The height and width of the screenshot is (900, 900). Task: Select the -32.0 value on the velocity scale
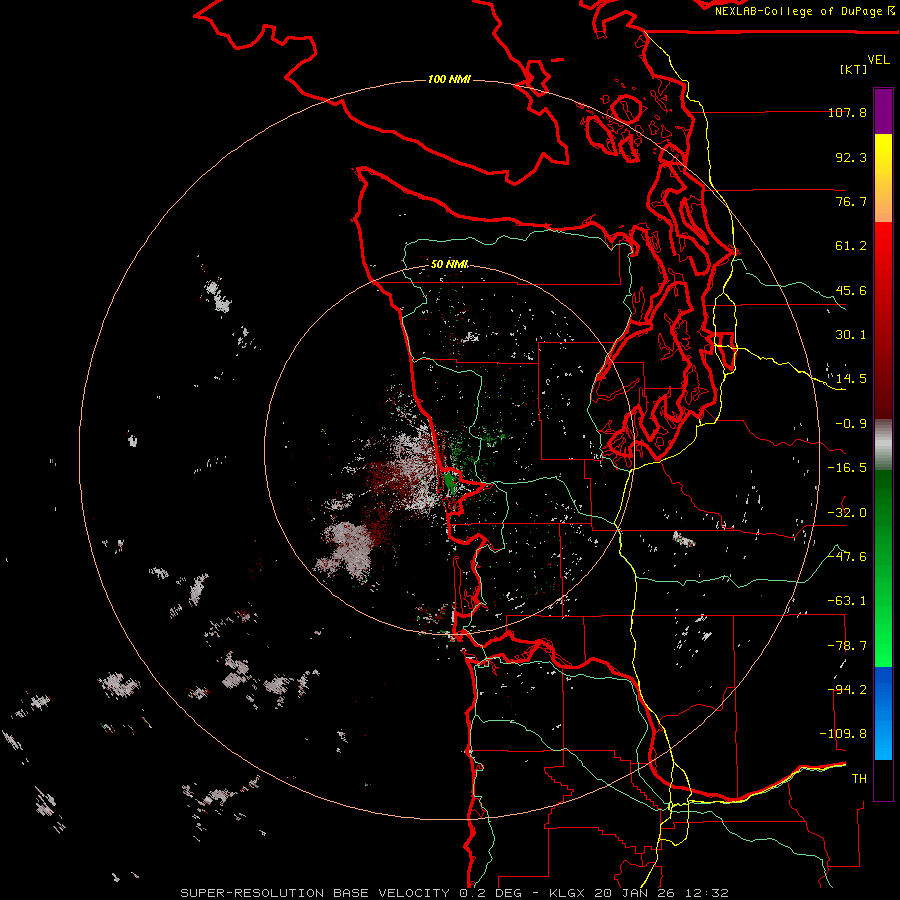point(847,513)
